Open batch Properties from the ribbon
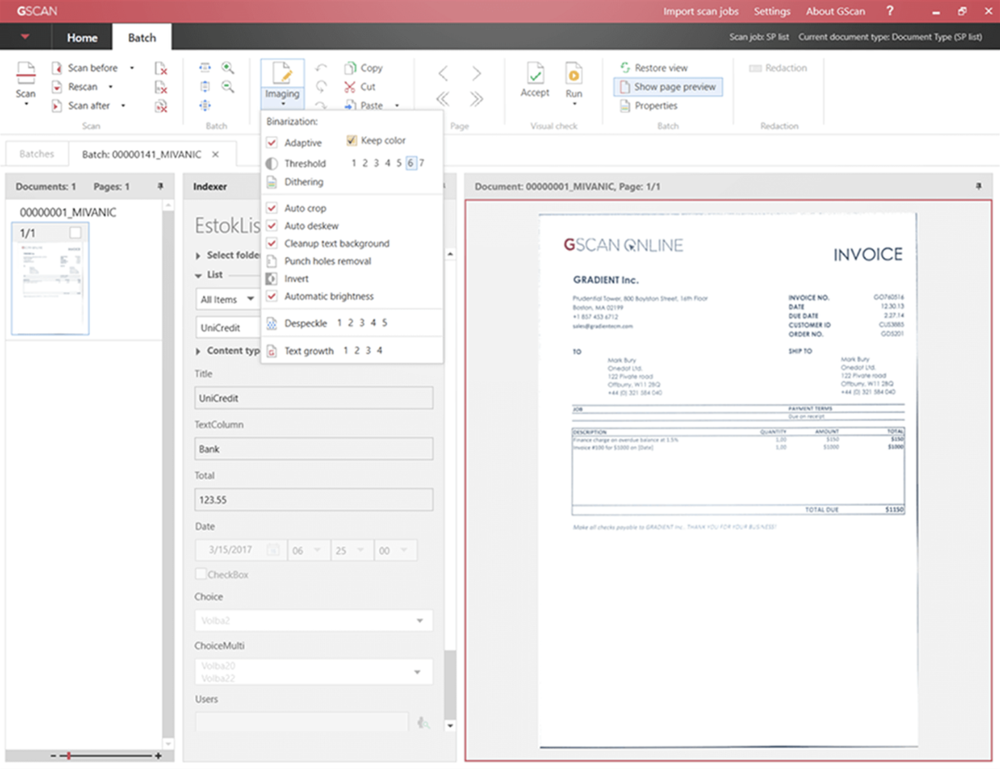 (x=649, y=106)
